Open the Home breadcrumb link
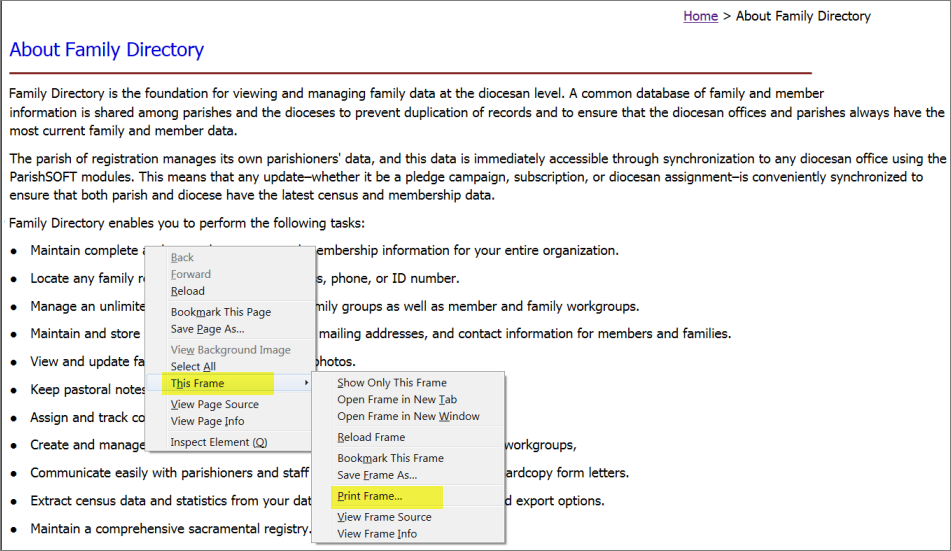The image size is (951, 551). pos(700,16)
